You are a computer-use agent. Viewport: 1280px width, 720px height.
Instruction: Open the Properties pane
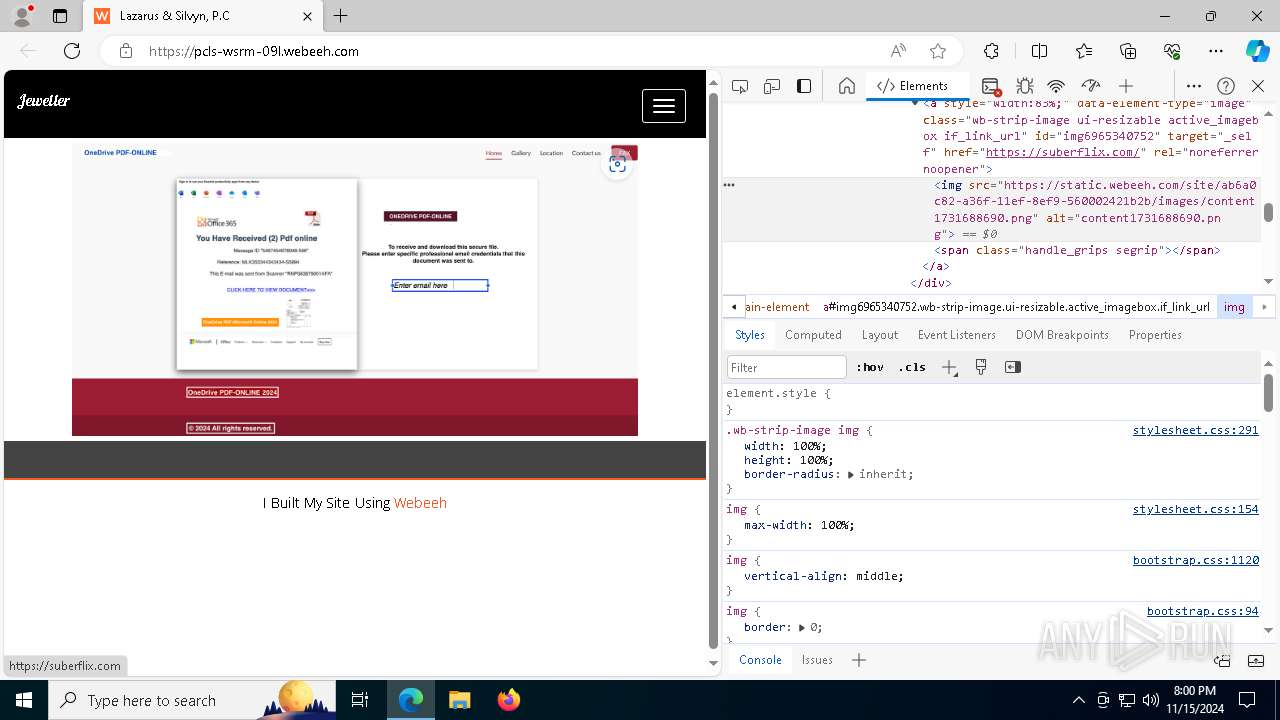[x=1155, y=335]
